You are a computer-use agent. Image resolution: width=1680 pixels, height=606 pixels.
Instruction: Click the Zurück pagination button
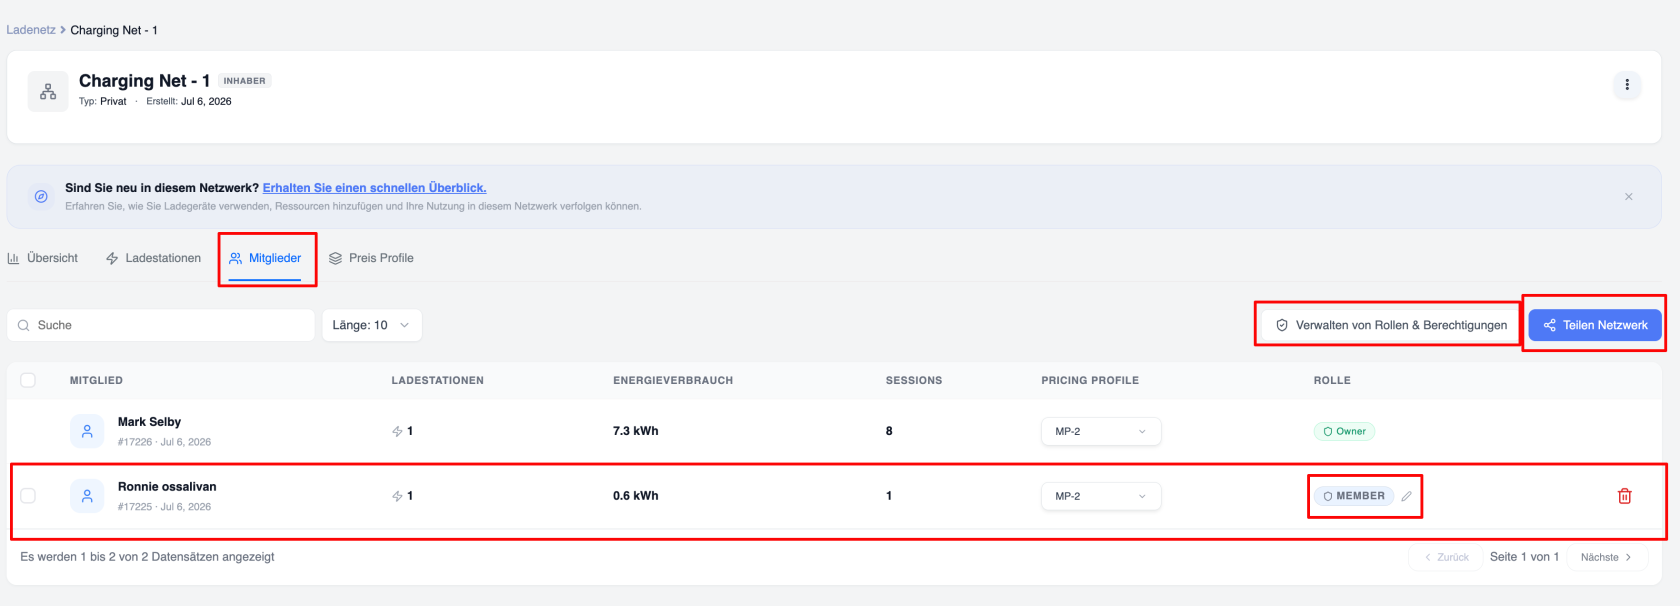pos(1447,557)
